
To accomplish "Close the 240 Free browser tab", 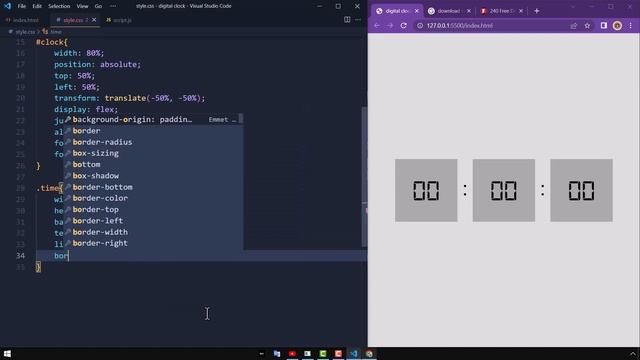I will (521, 11).
